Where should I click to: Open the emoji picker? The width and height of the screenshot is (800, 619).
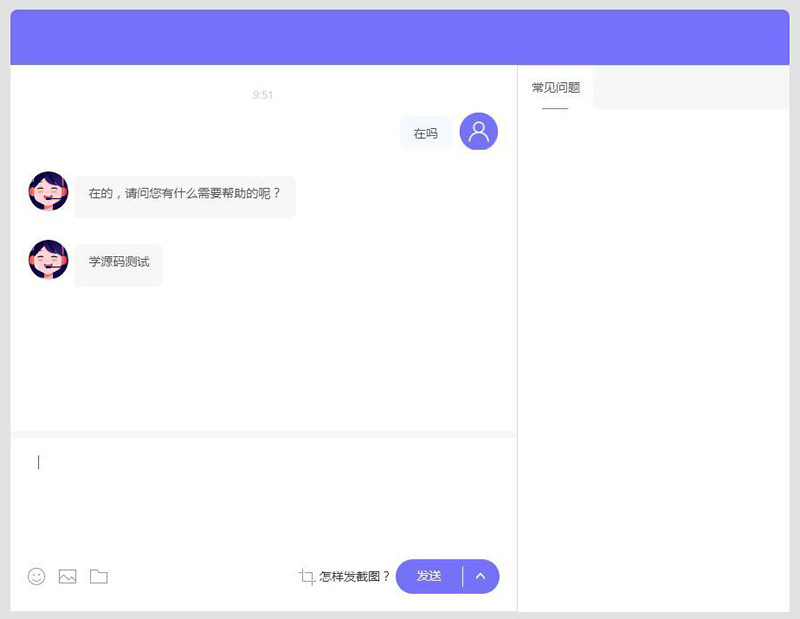click(x=35, y=576)
